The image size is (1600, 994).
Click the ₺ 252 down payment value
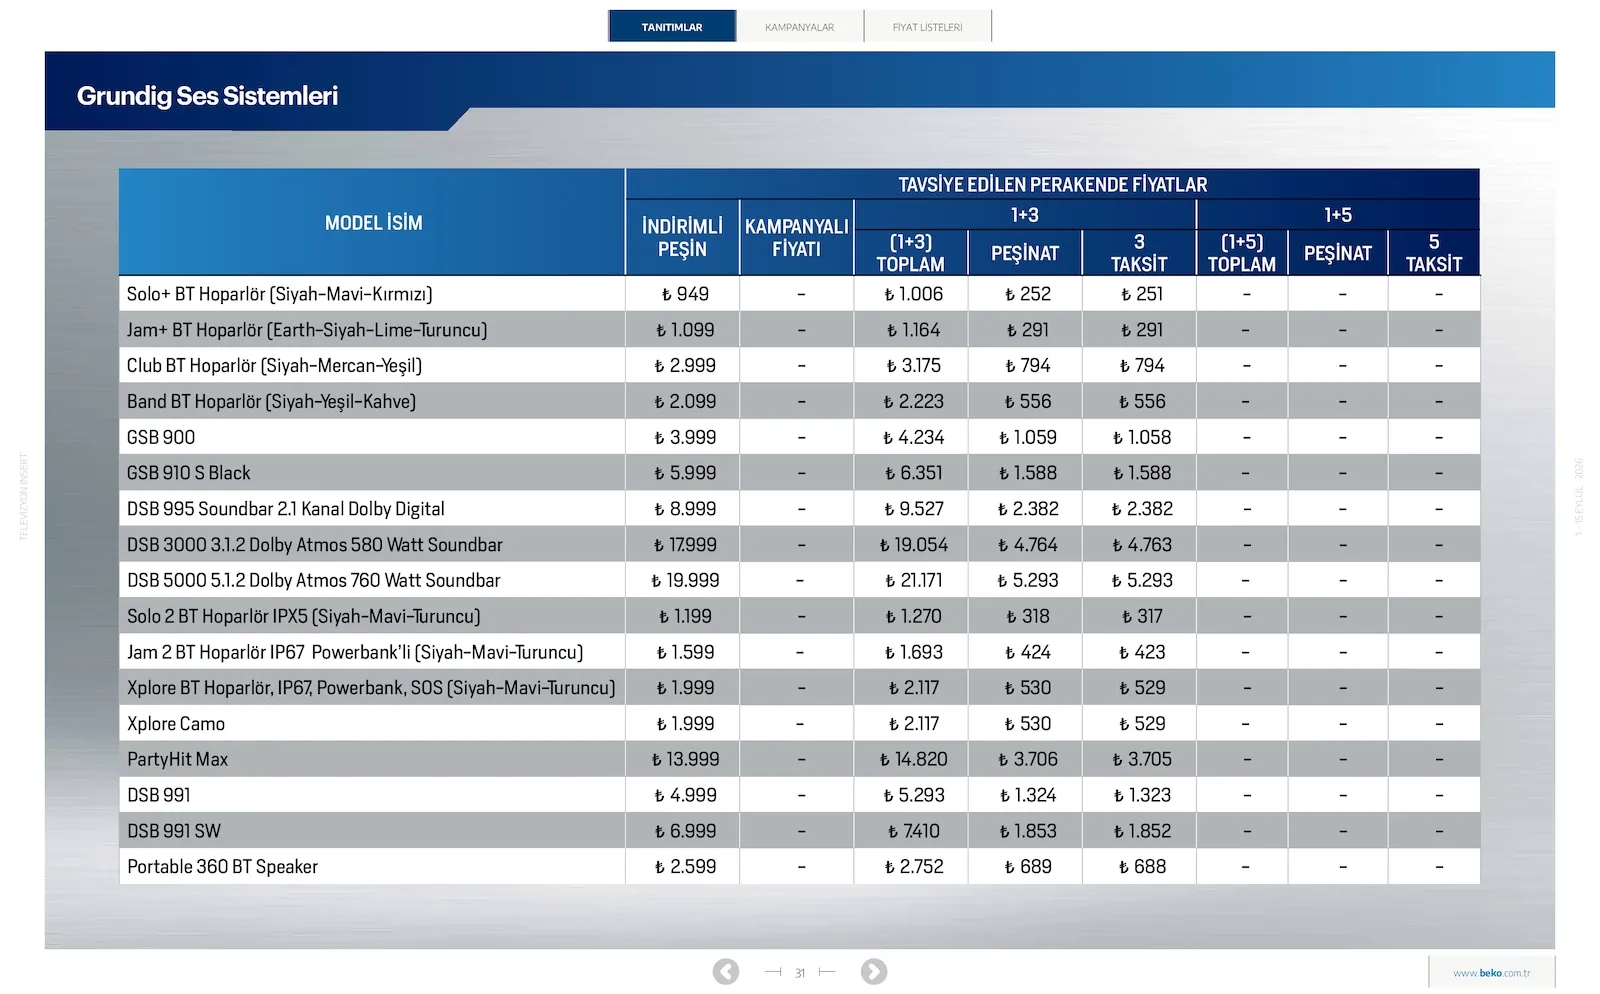click(x=1027, y=294)
